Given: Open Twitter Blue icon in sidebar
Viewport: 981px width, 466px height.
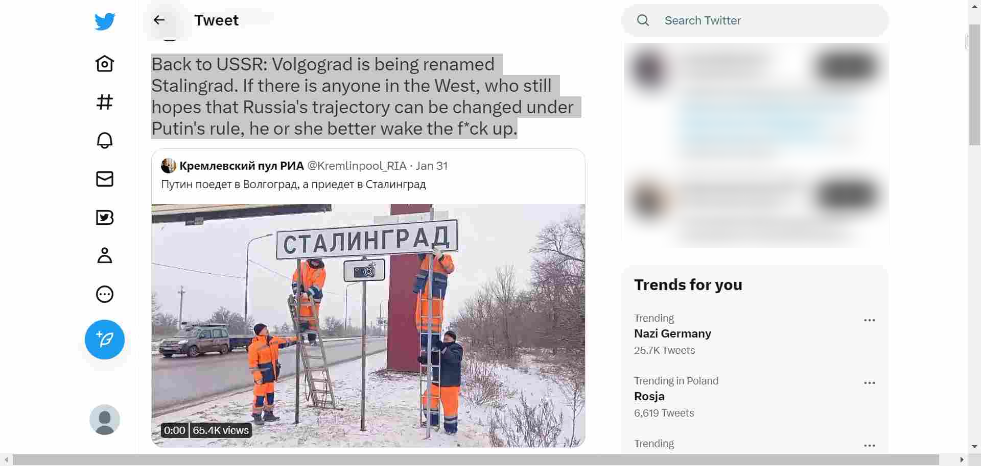Looking at the screenshot, I should (x=104, y=217).
